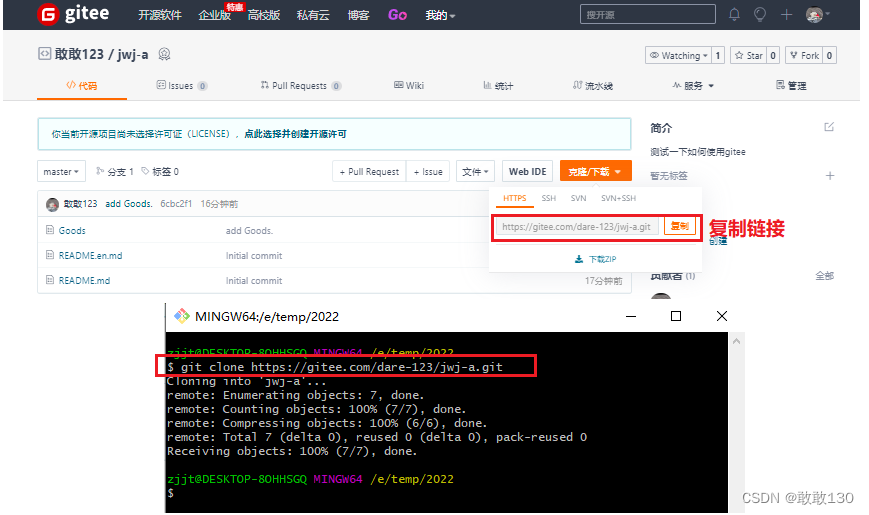Select the SSH clone tab
Viewport: 869px width, 515px height.
[x=549, y=198]
